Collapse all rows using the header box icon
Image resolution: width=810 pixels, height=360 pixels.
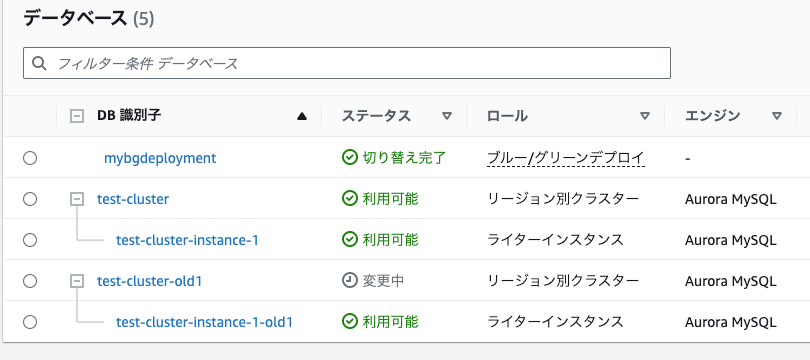coord(77,116)
